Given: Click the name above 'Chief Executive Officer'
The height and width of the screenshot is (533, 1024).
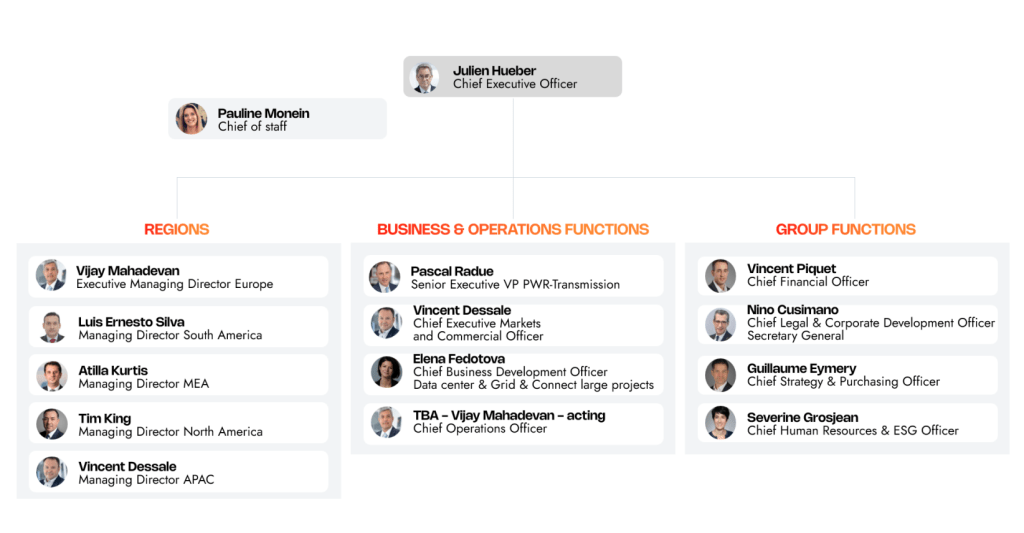Looking at the screenshot, I should (x=494, y=71).
